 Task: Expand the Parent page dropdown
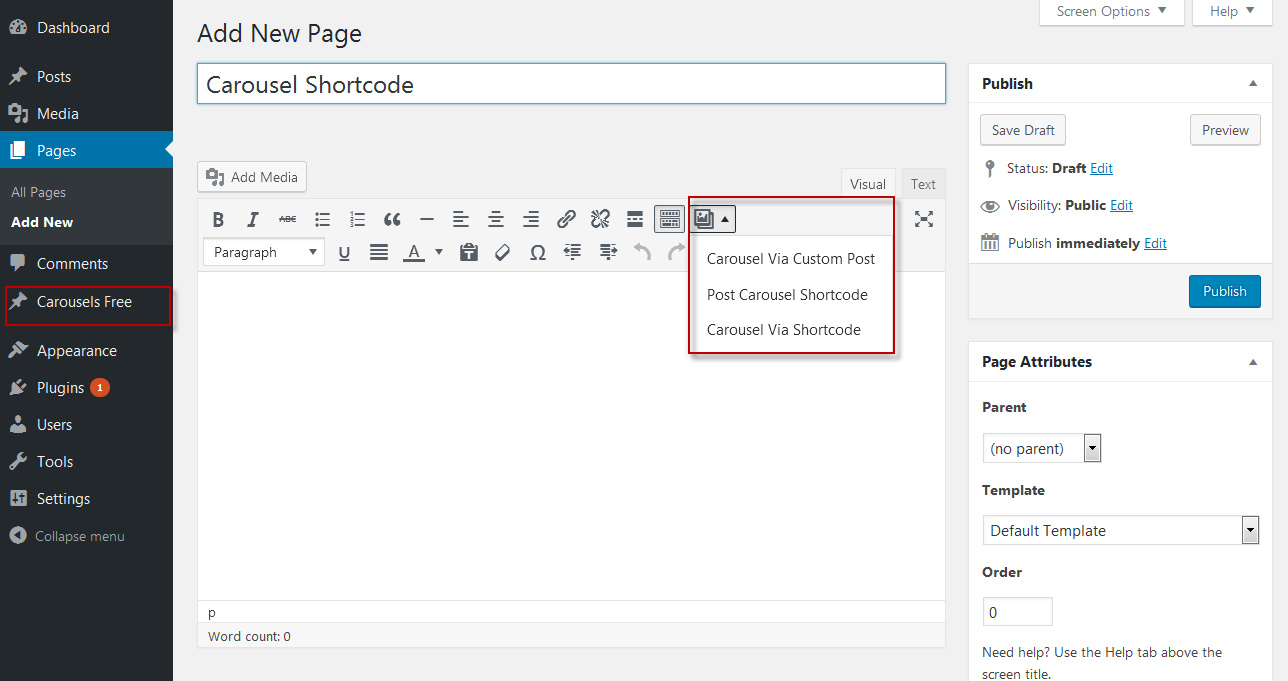tap(1042, 448)
